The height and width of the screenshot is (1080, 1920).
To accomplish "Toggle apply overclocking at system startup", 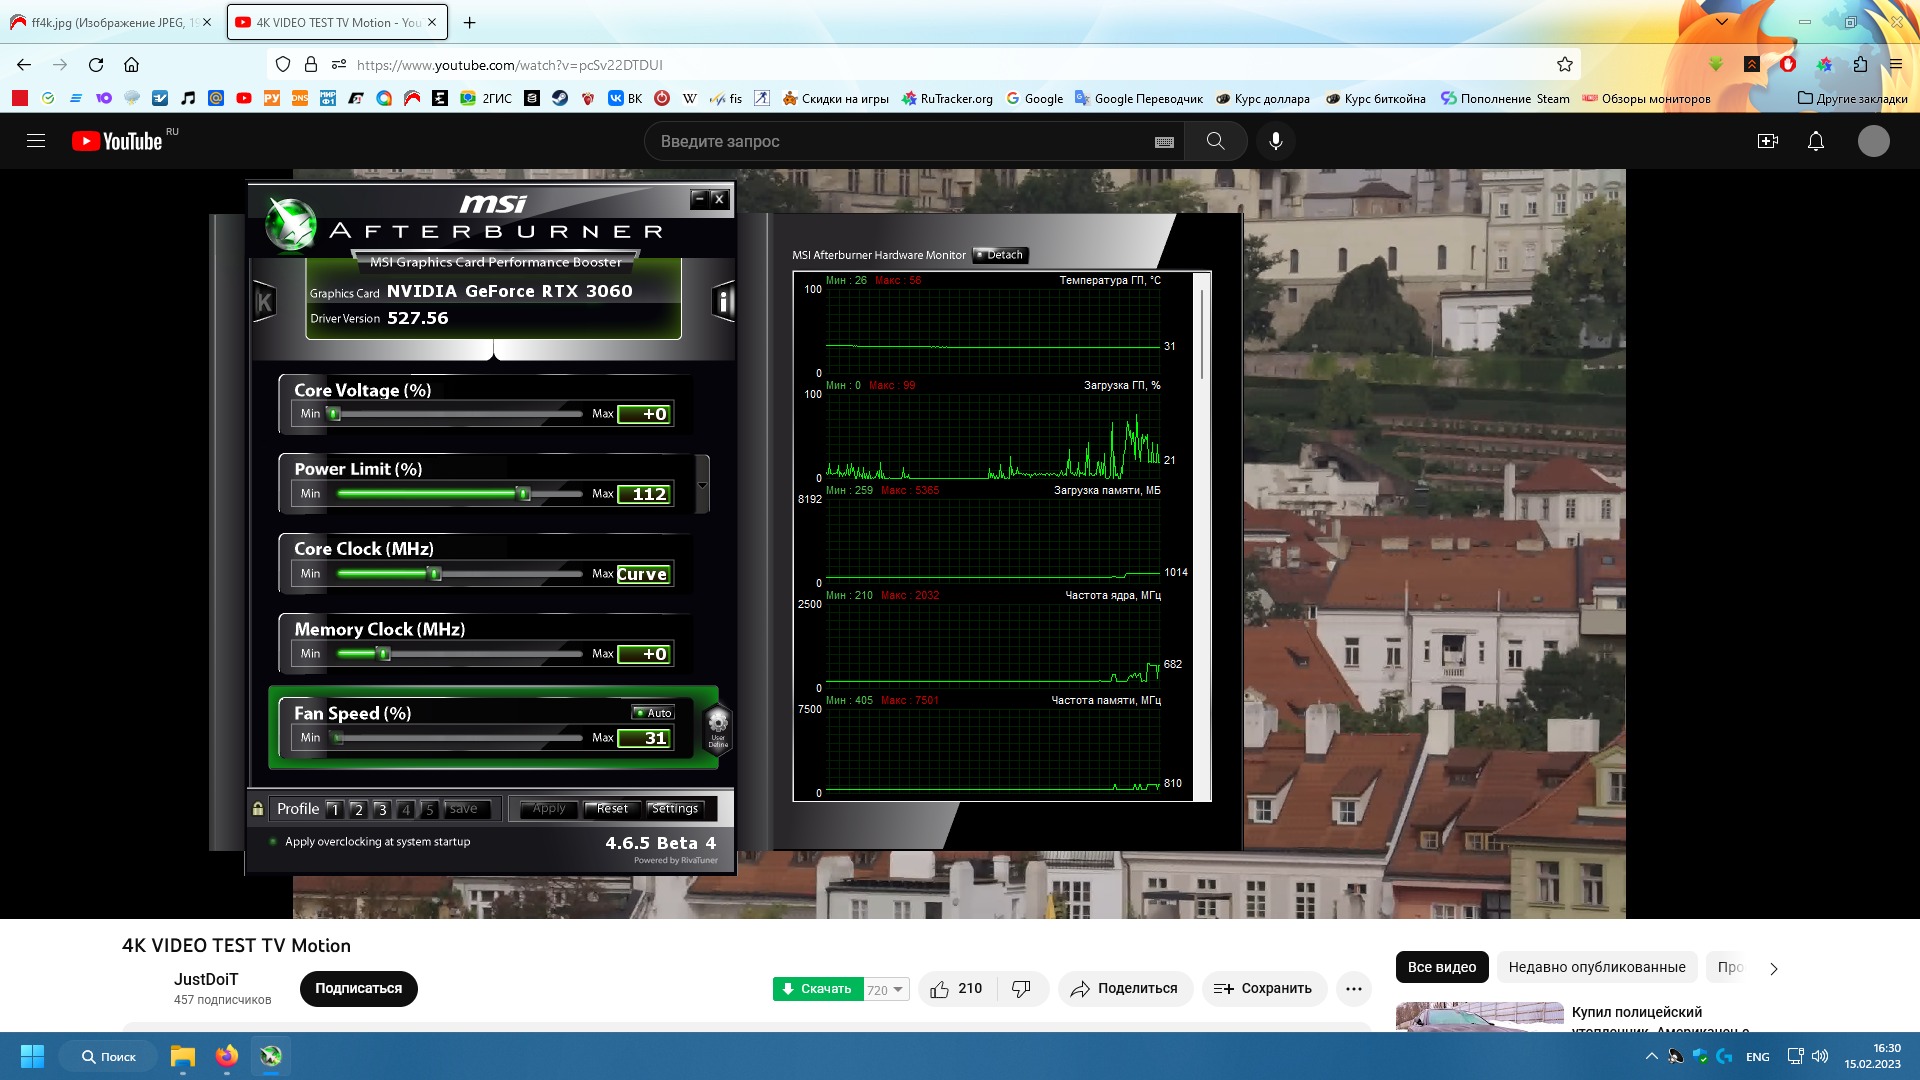I will (x=273, y=842).
